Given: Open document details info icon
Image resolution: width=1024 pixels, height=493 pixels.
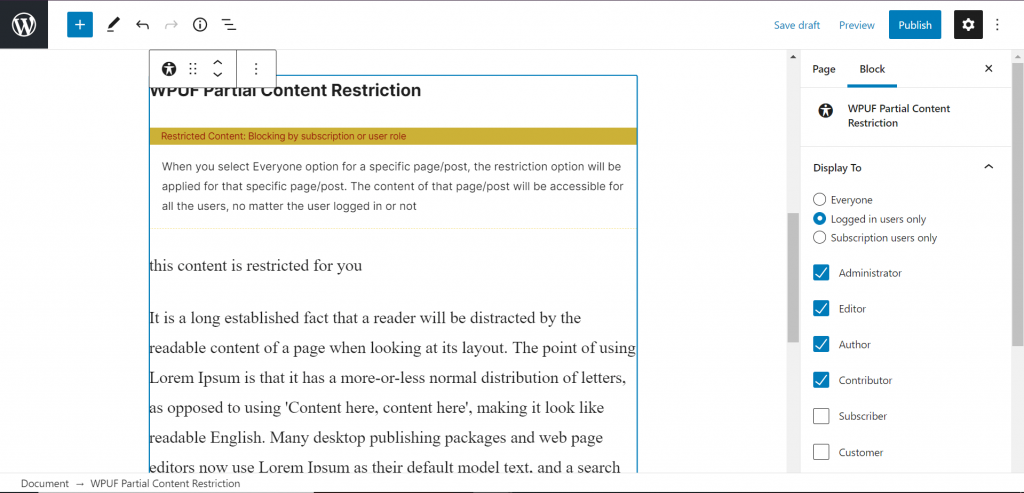Looking at the screenshot, I should click(200, 25).
